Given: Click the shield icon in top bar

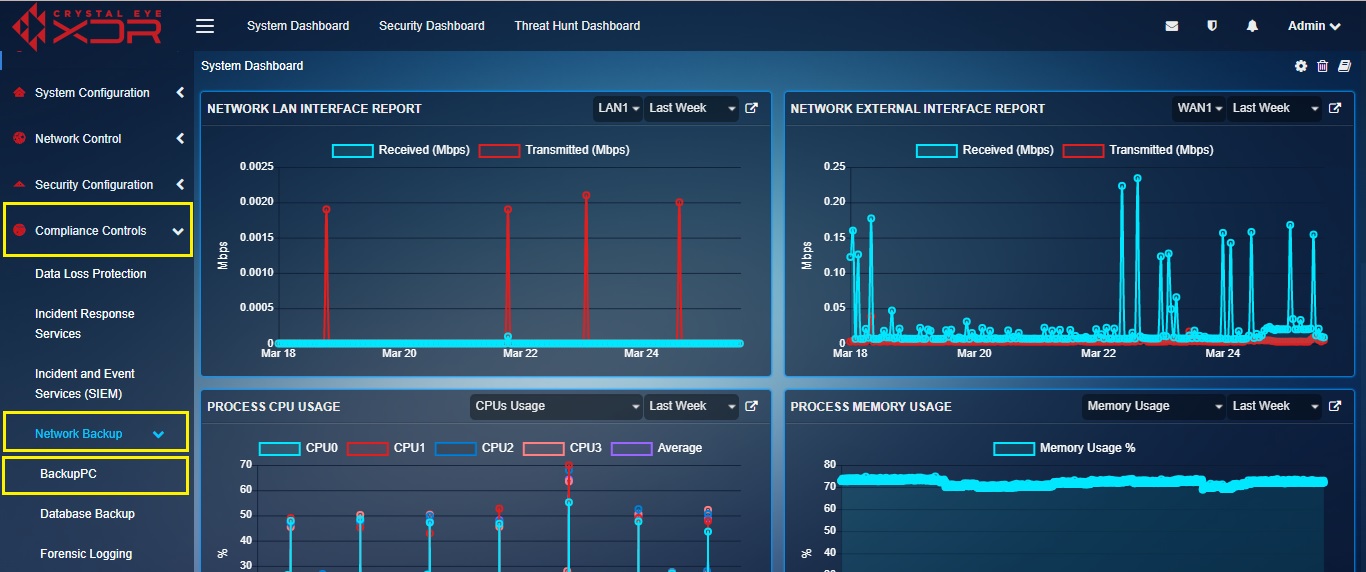Looking at the screenshot, I should tap(1212, 26).
